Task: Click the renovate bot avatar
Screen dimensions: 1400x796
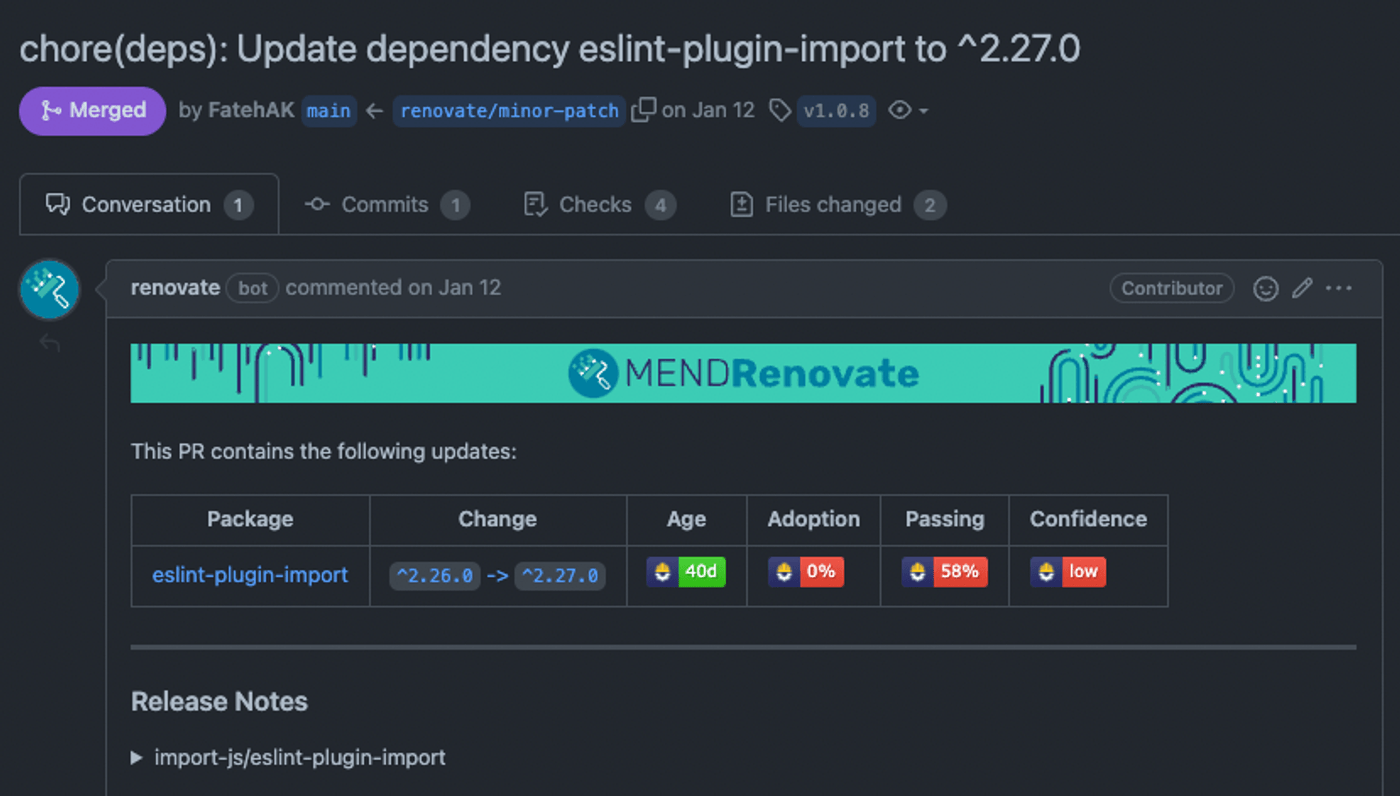Action: point(49,289)
